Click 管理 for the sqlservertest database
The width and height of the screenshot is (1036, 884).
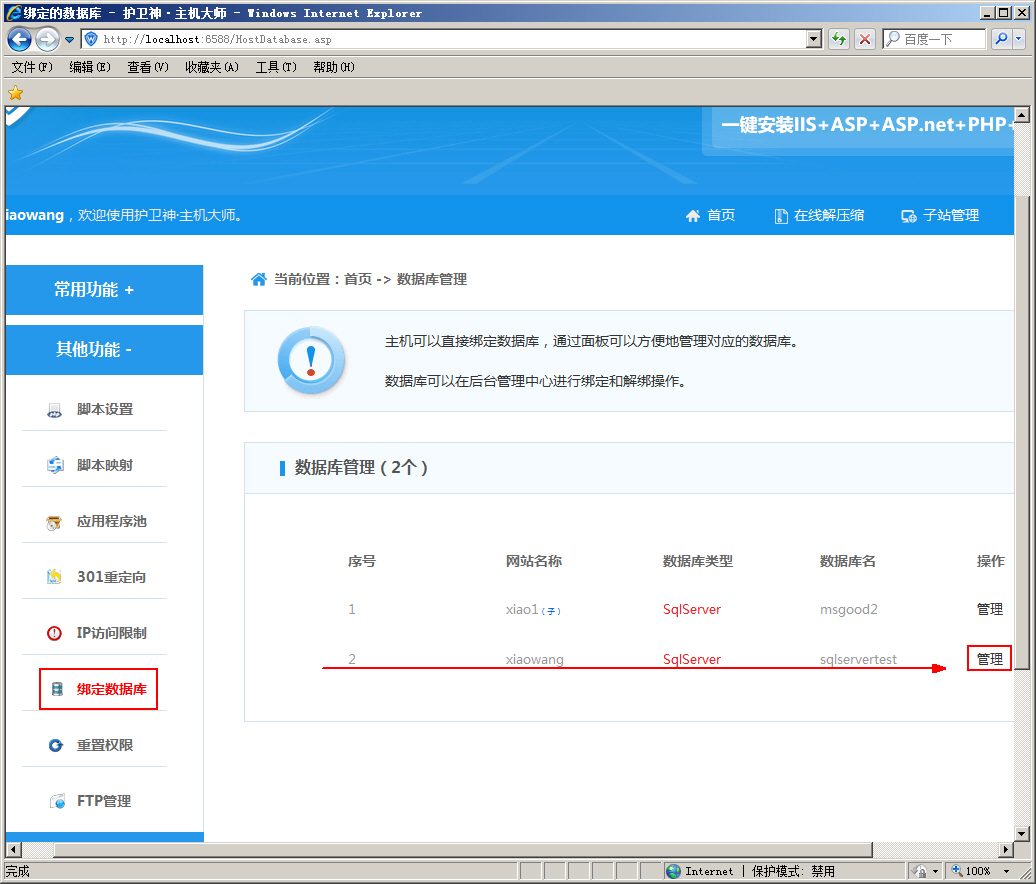tap(989, 658)
